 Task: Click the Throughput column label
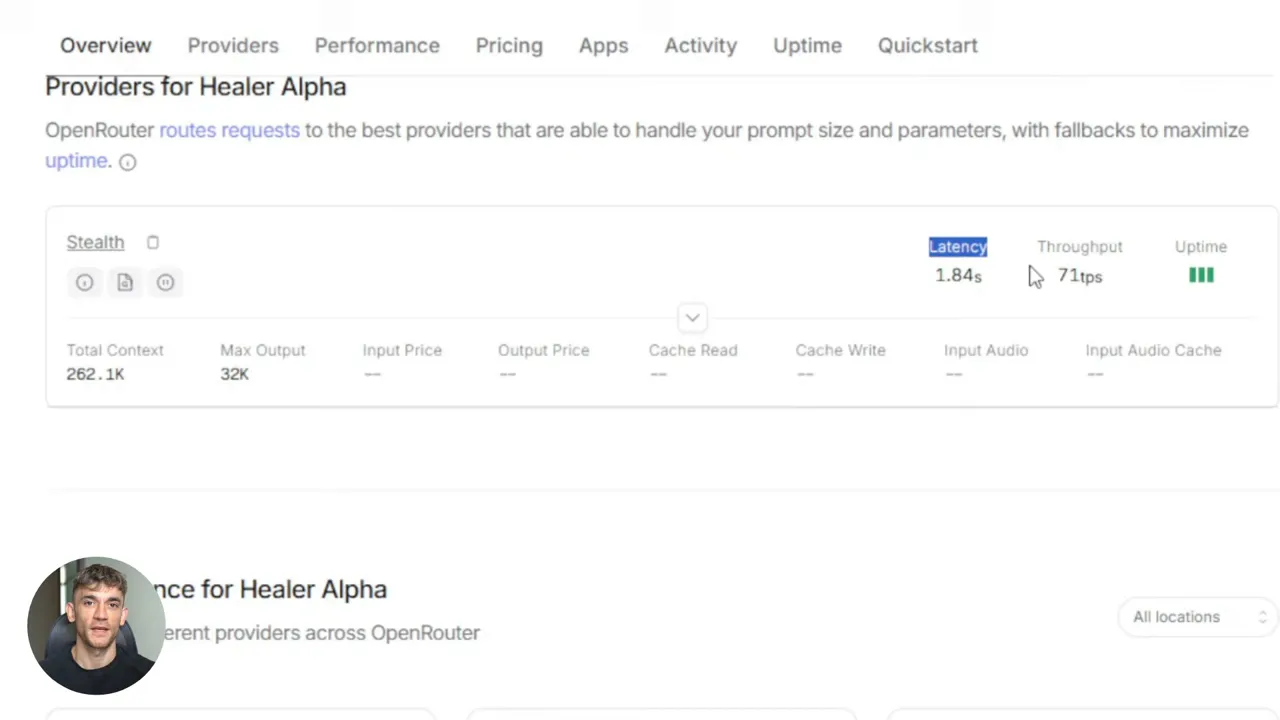[1079, 246]
